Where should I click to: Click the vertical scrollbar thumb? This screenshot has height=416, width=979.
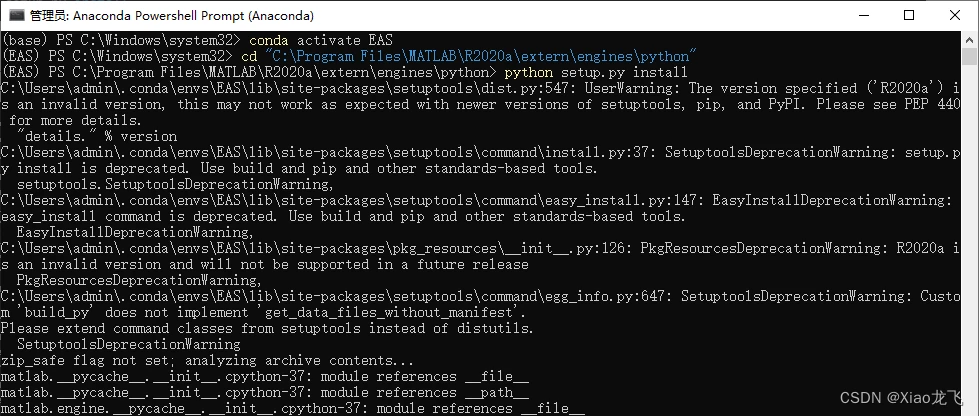tap(970, 57)
